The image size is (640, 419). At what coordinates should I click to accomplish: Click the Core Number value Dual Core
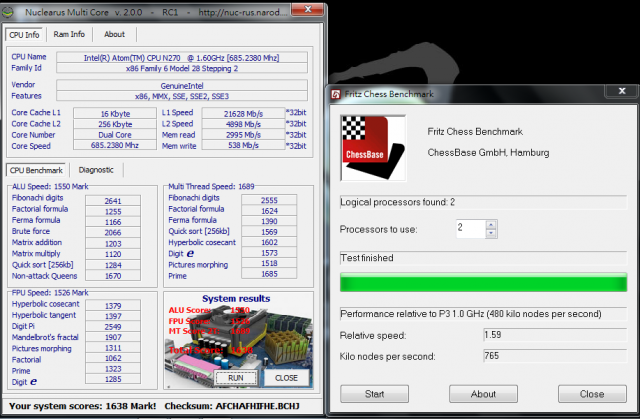pos(115,135)
